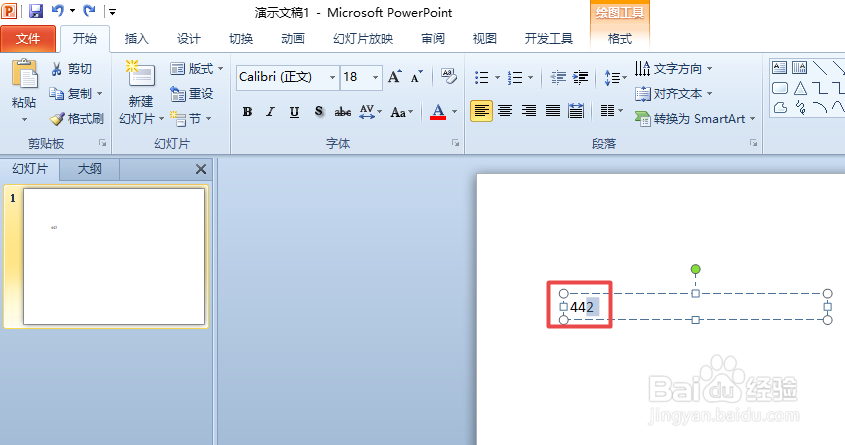Click the Increase List Level icon
Viewport: 845px width, 445px height.
tap(580, 78)
